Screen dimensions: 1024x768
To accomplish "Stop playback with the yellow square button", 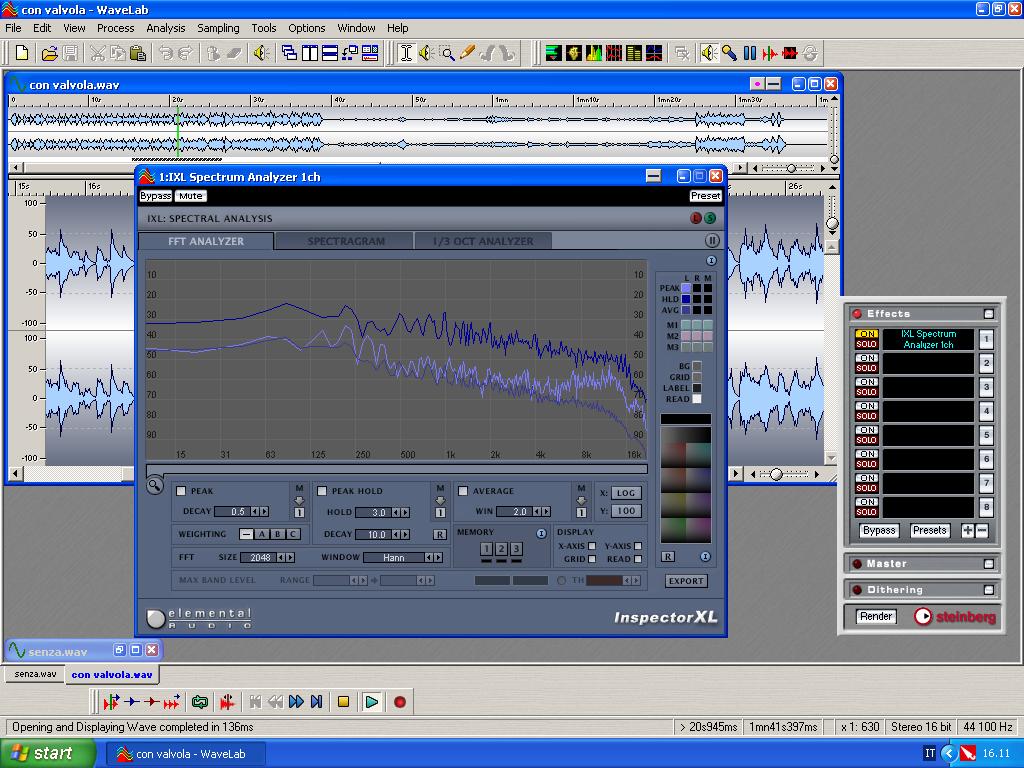I will click(x=344, y=702).
